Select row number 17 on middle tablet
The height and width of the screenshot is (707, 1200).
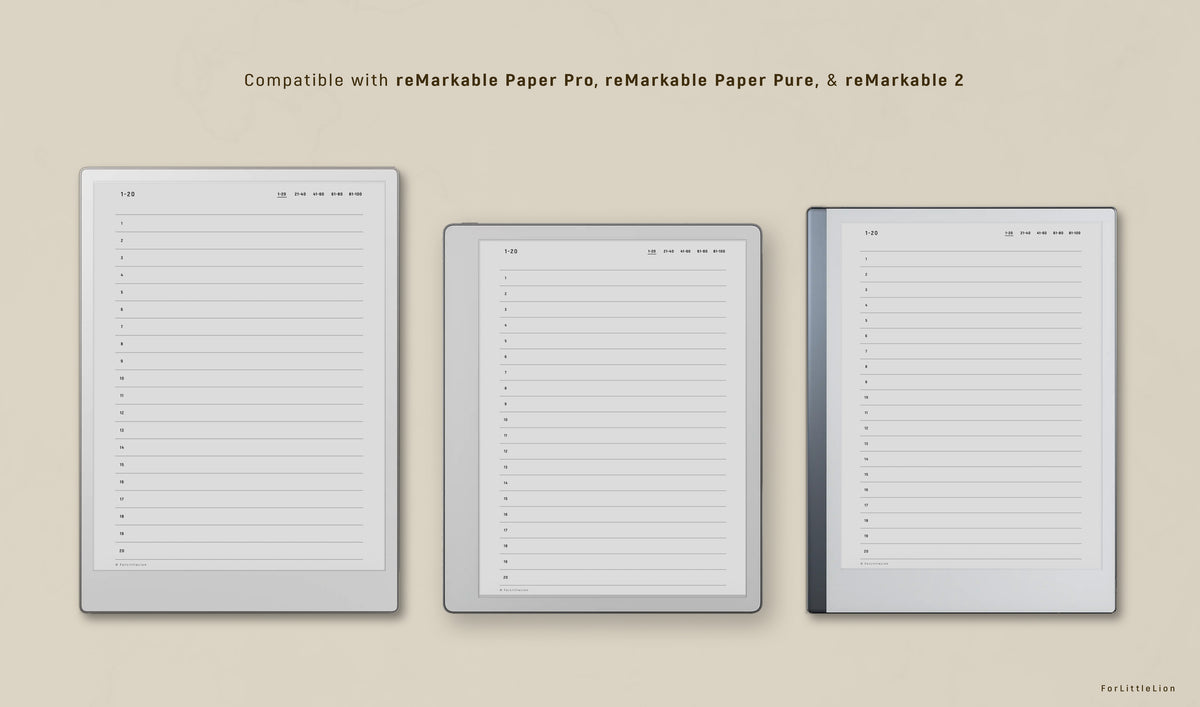(506, 530)
